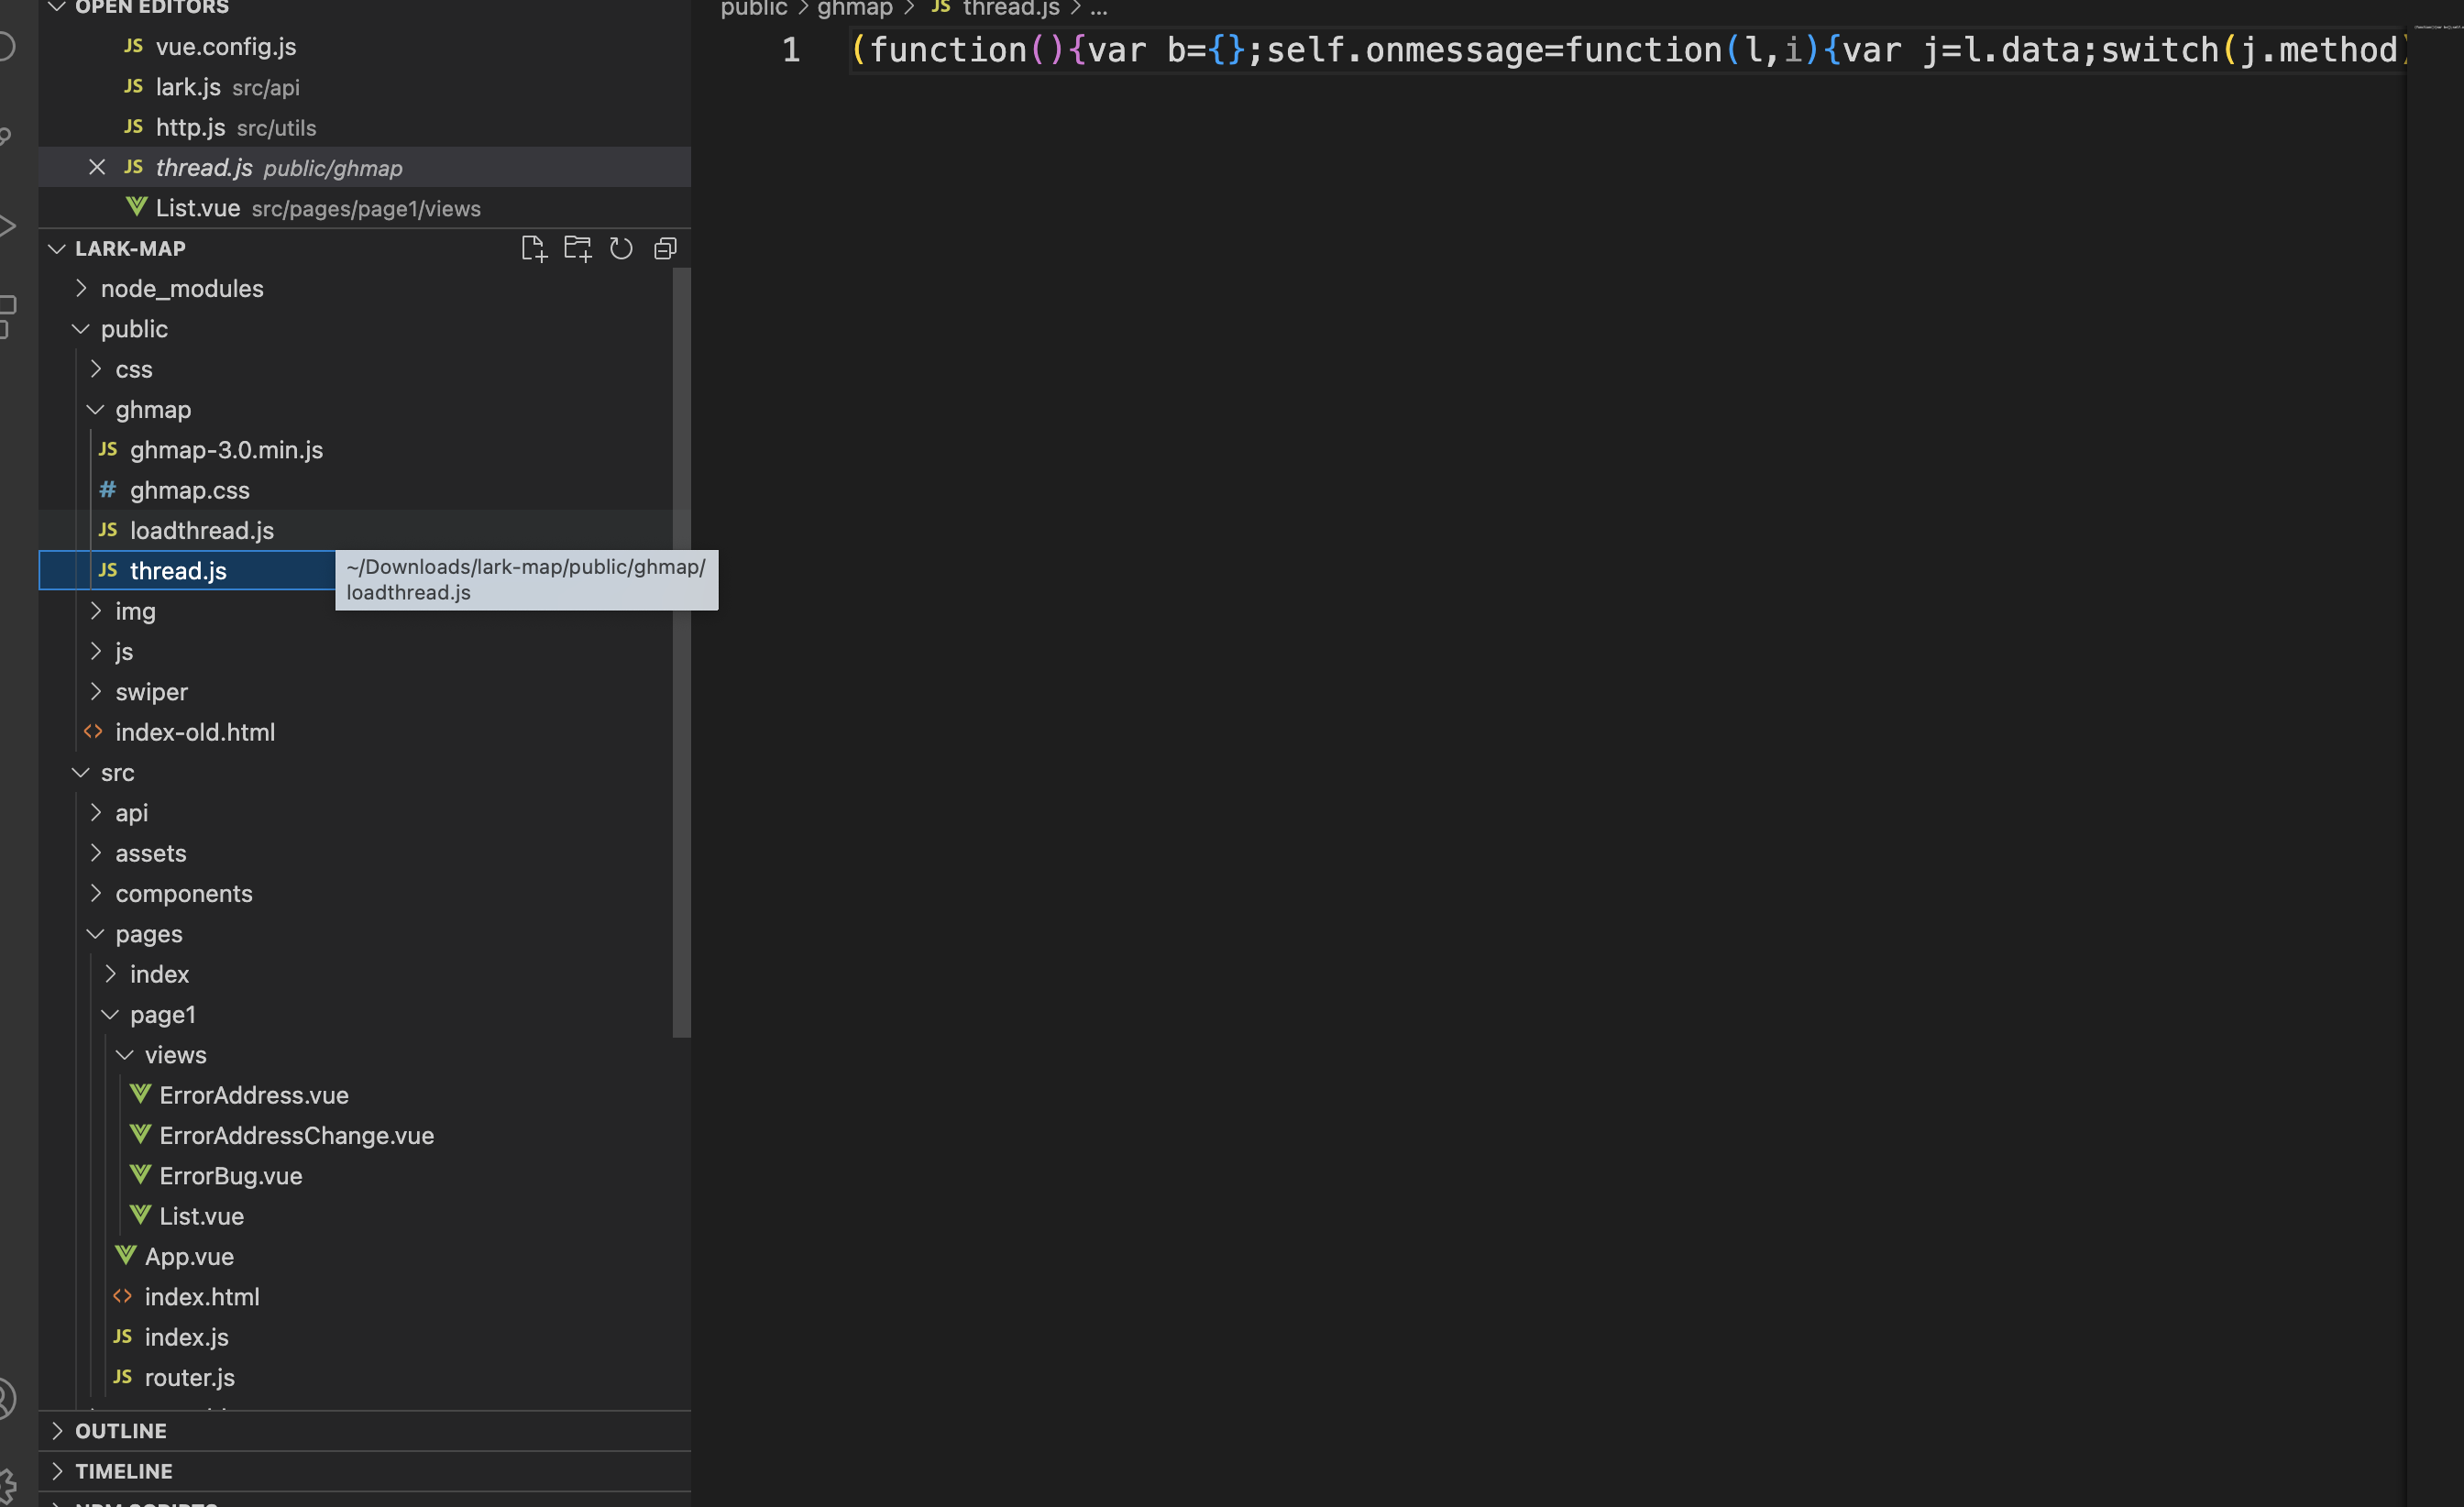Close thread.js in Open Editors
This screenshot has width=2464, height=1507.
(97, 167)
